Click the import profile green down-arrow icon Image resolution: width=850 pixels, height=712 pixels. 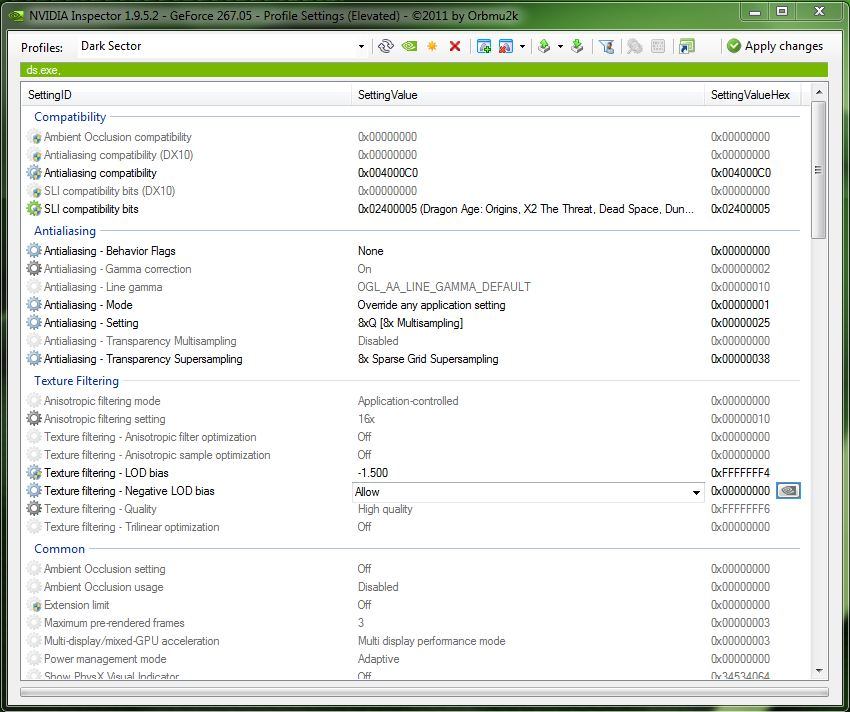(577, 46)
